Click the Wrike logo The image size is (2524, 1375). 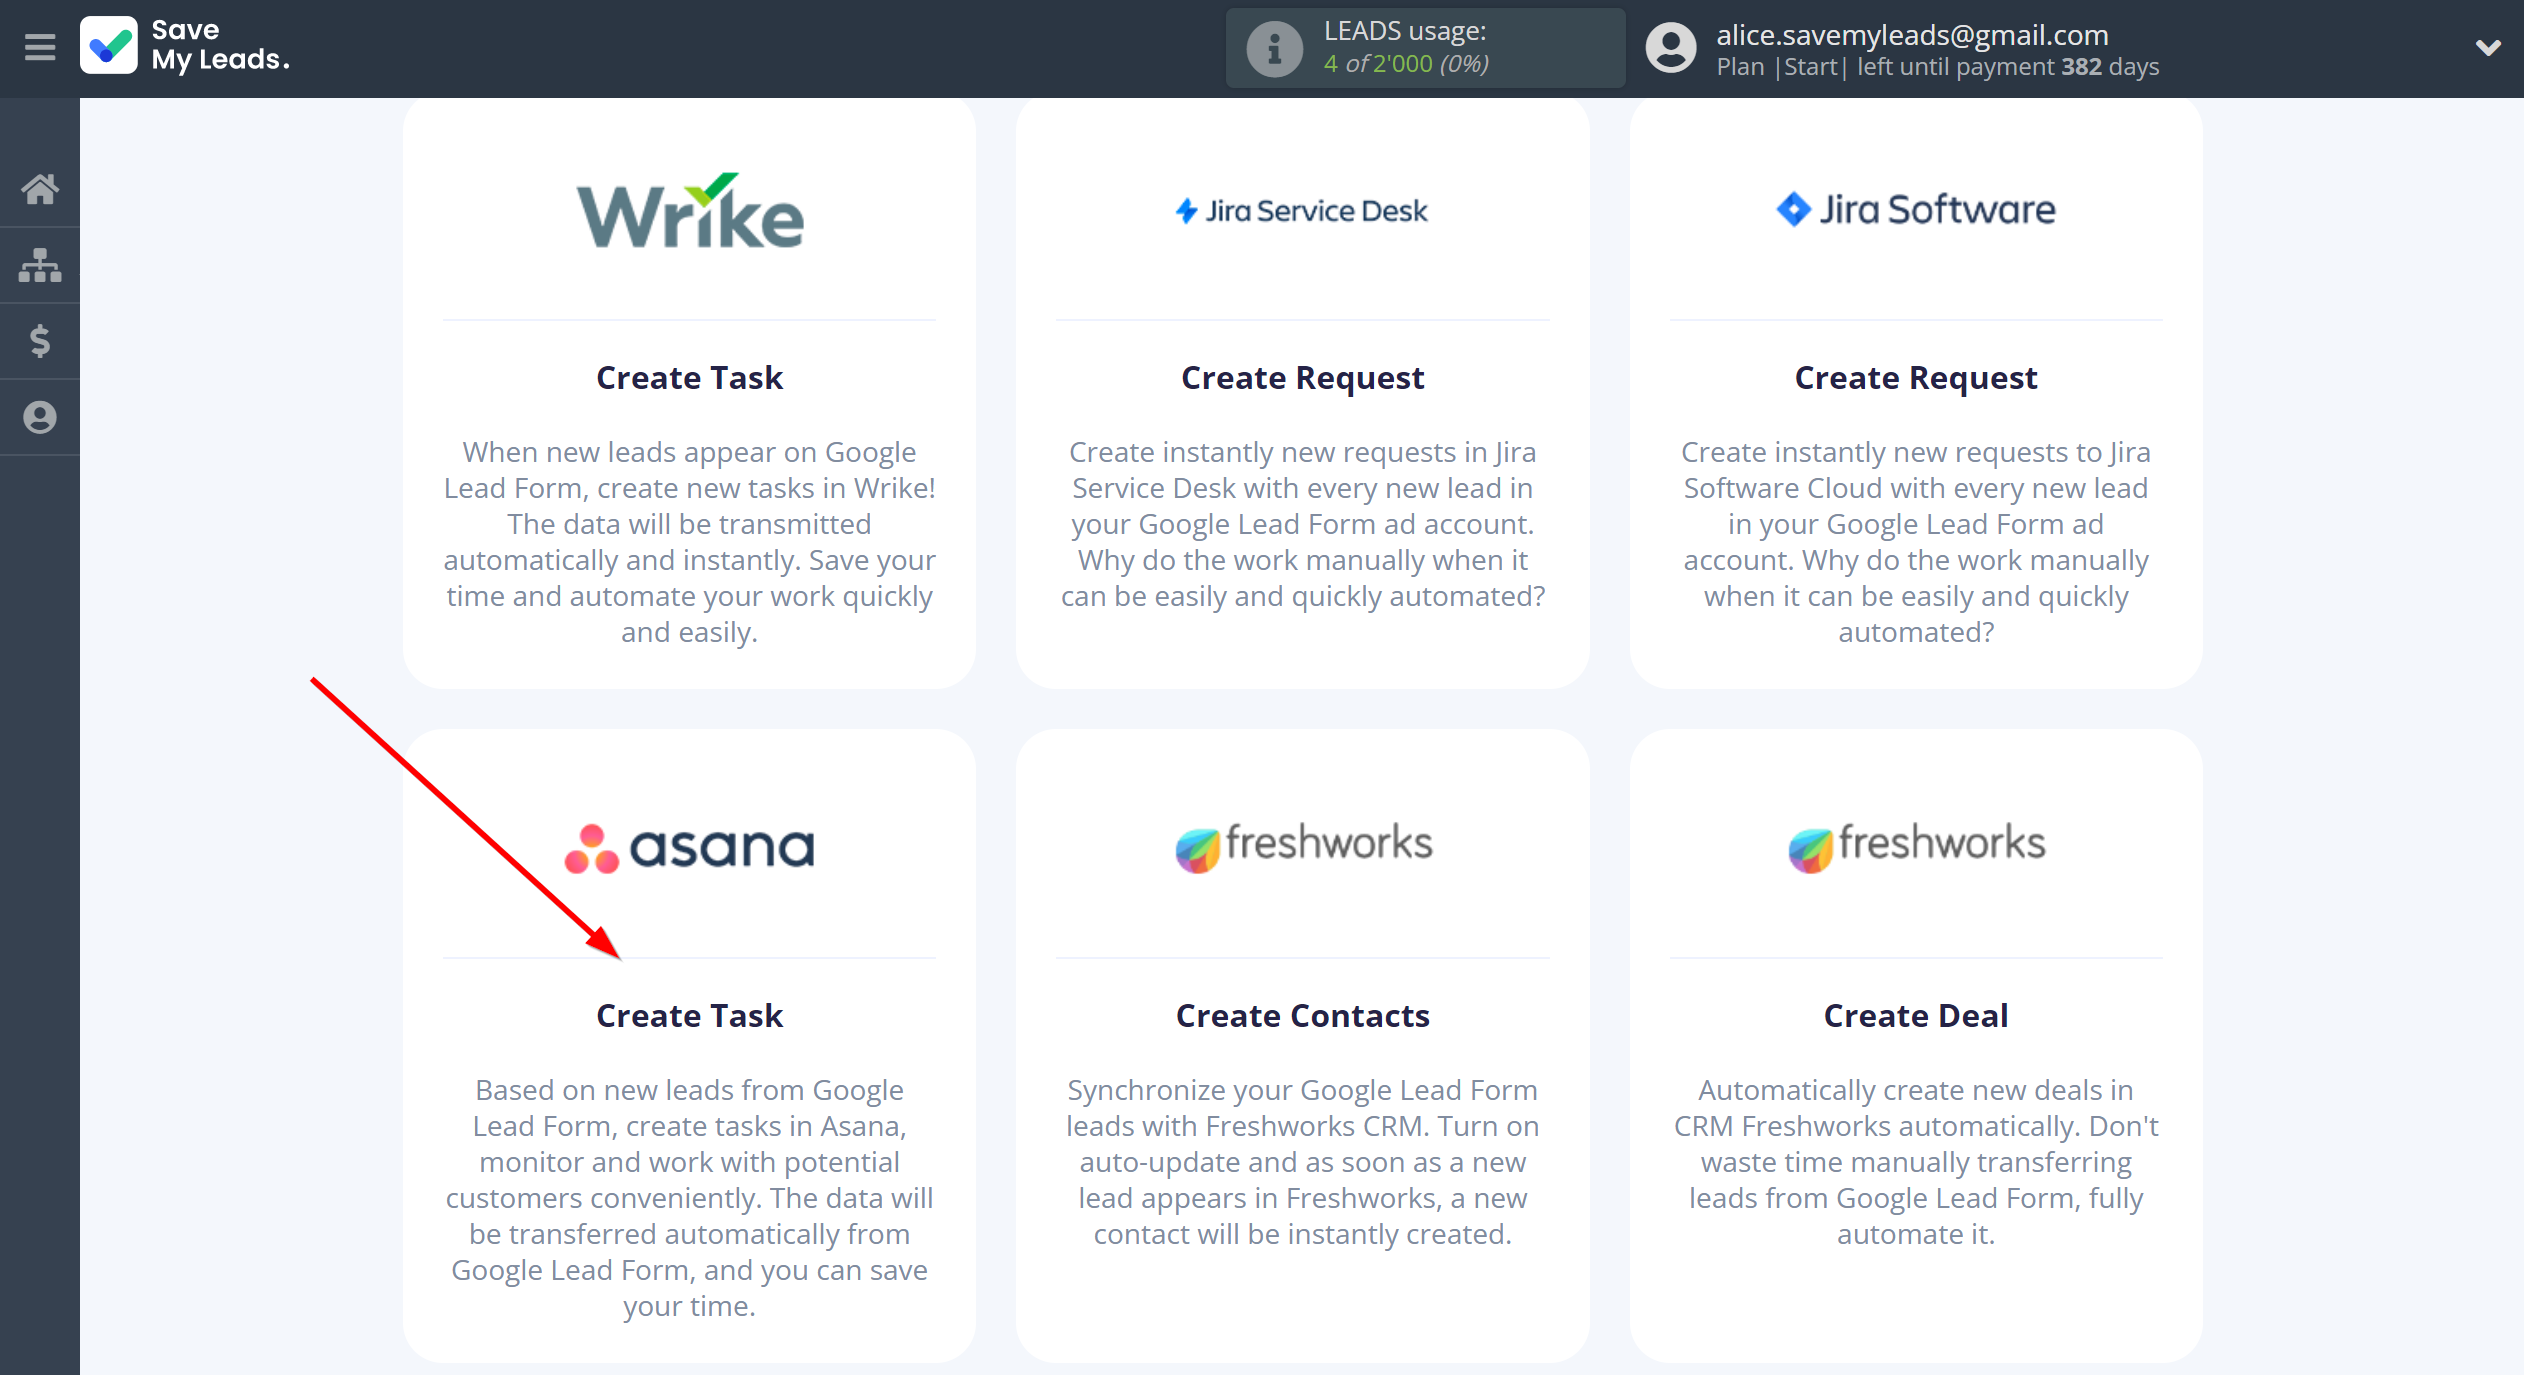[690, 210]
